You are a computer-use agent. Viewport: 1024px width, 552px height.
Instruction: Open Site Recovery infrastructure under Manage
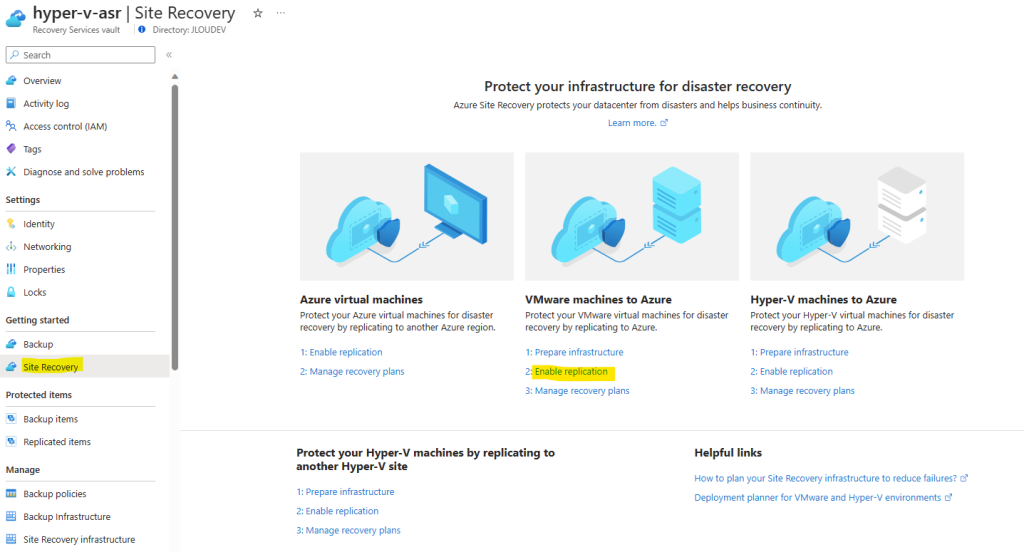pyautogui.click(x=79, y=540)
